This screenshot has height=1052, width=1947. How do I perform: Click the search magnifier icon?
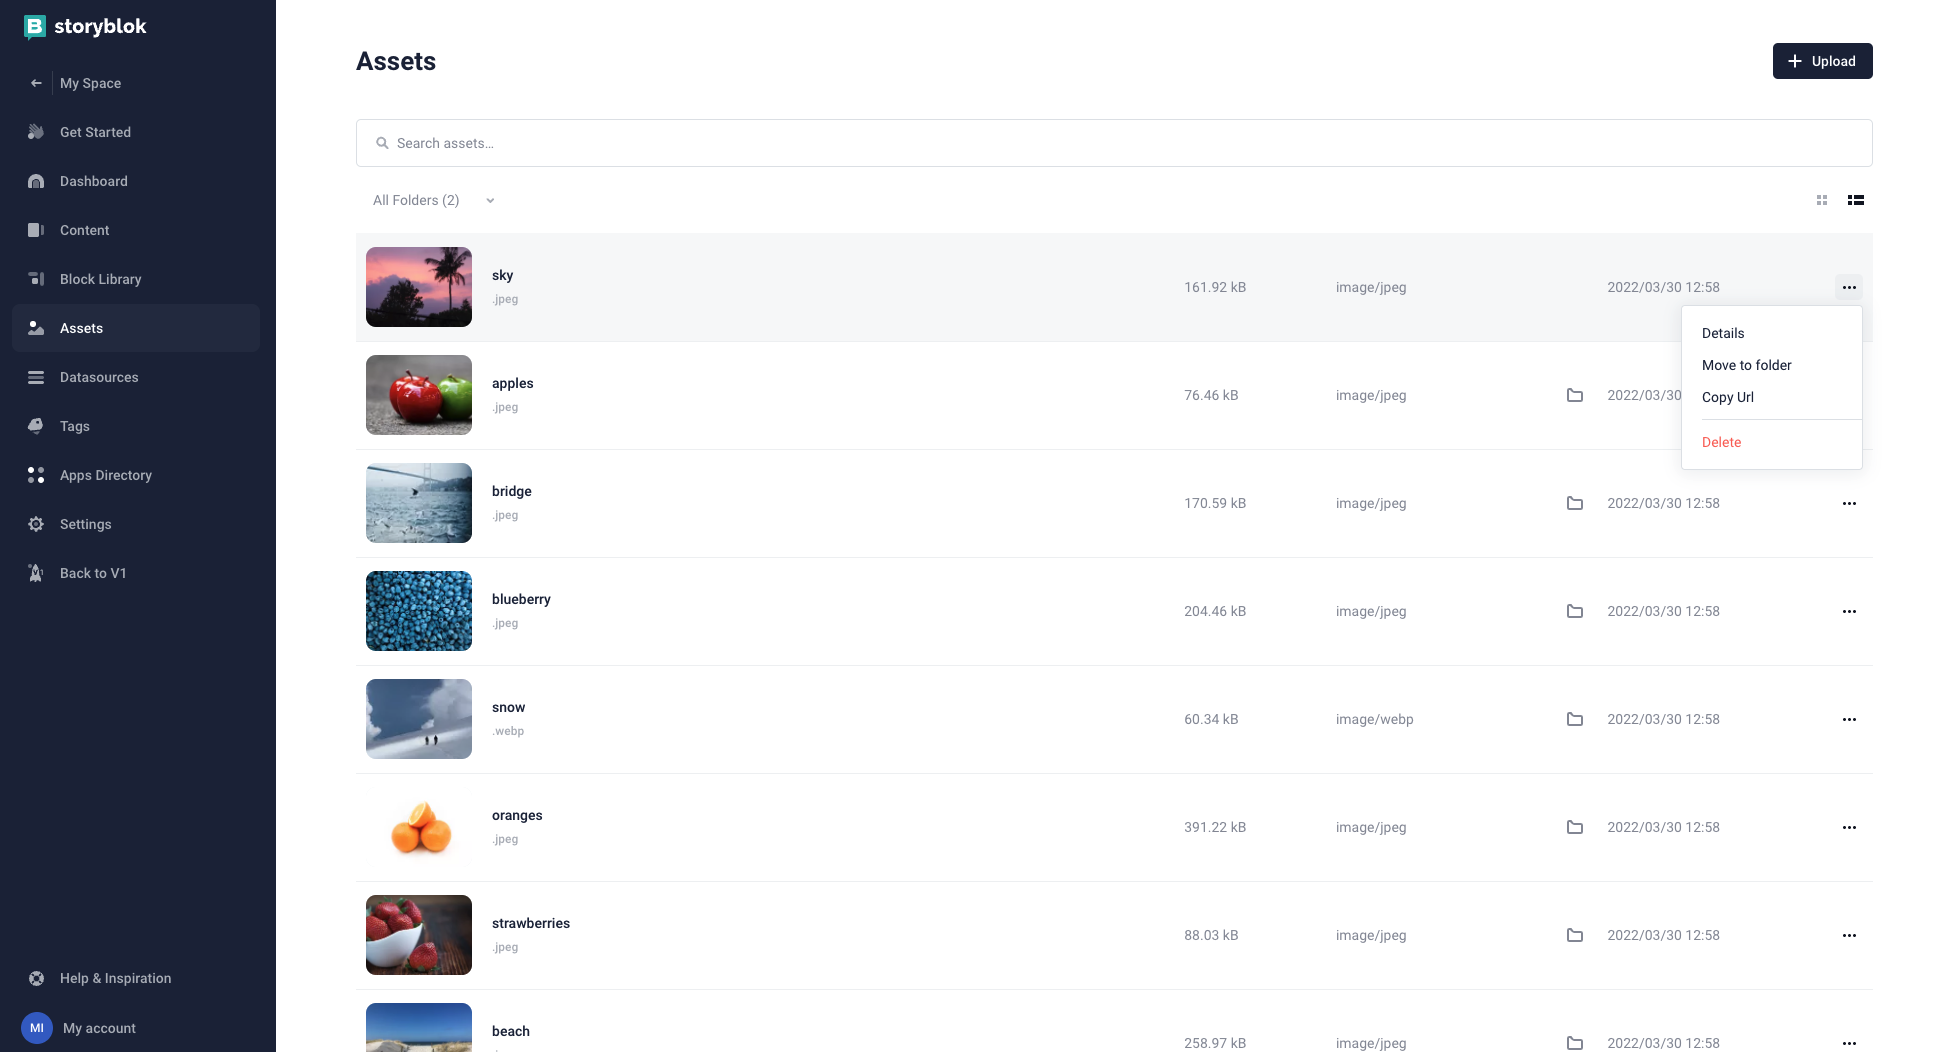[x=382, y=143]
